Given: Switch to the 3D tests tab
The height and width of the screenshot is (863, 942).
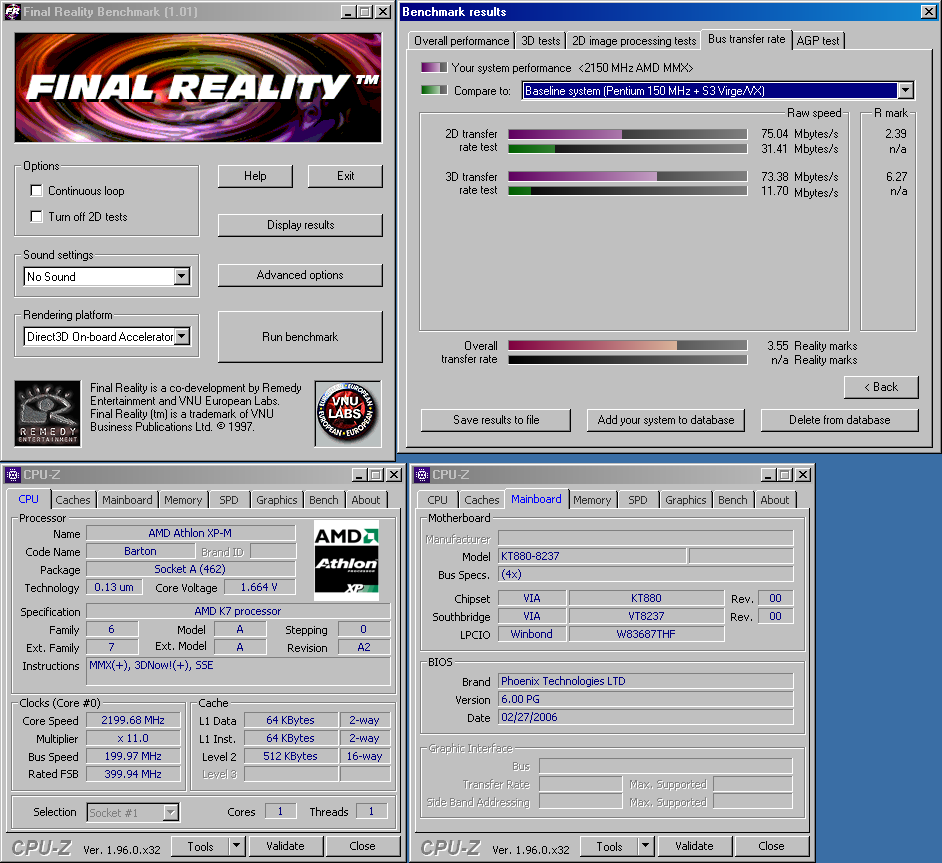Looking at the screenshot, I should 541,41.
